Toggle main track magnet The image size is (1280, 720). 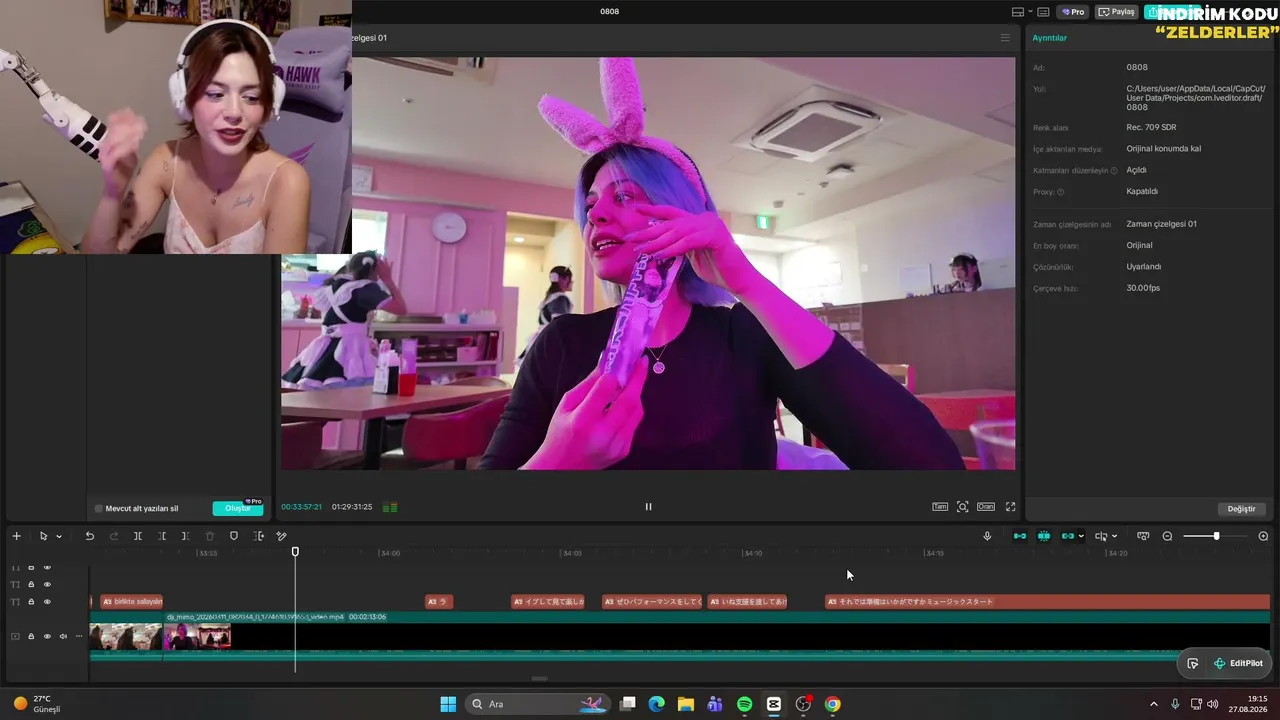(x=1020, y=536)
